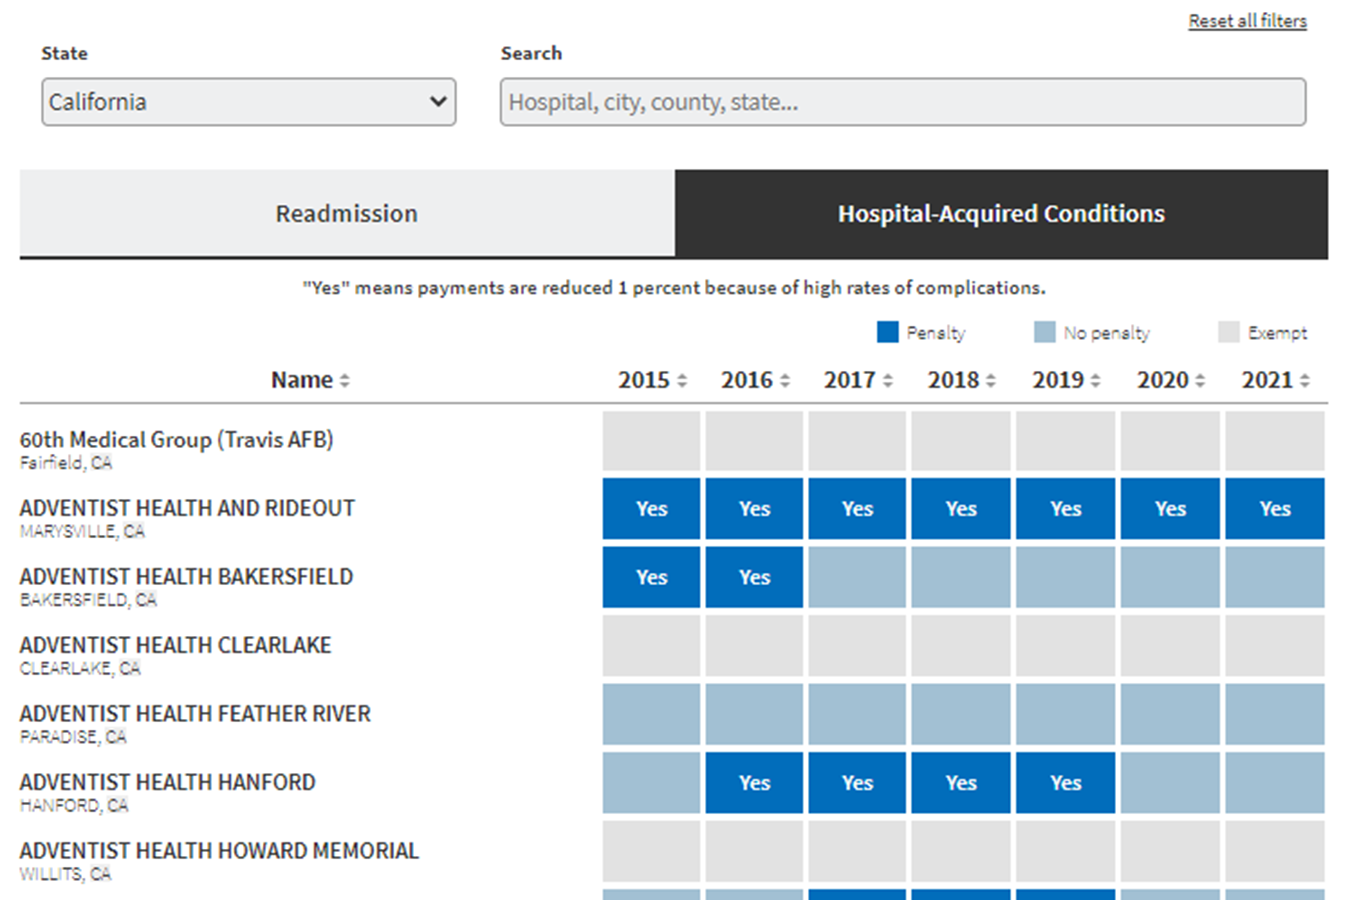Open the State dropdown showing California
This screenshot has height=900, width=1350.
pos(248,102)
